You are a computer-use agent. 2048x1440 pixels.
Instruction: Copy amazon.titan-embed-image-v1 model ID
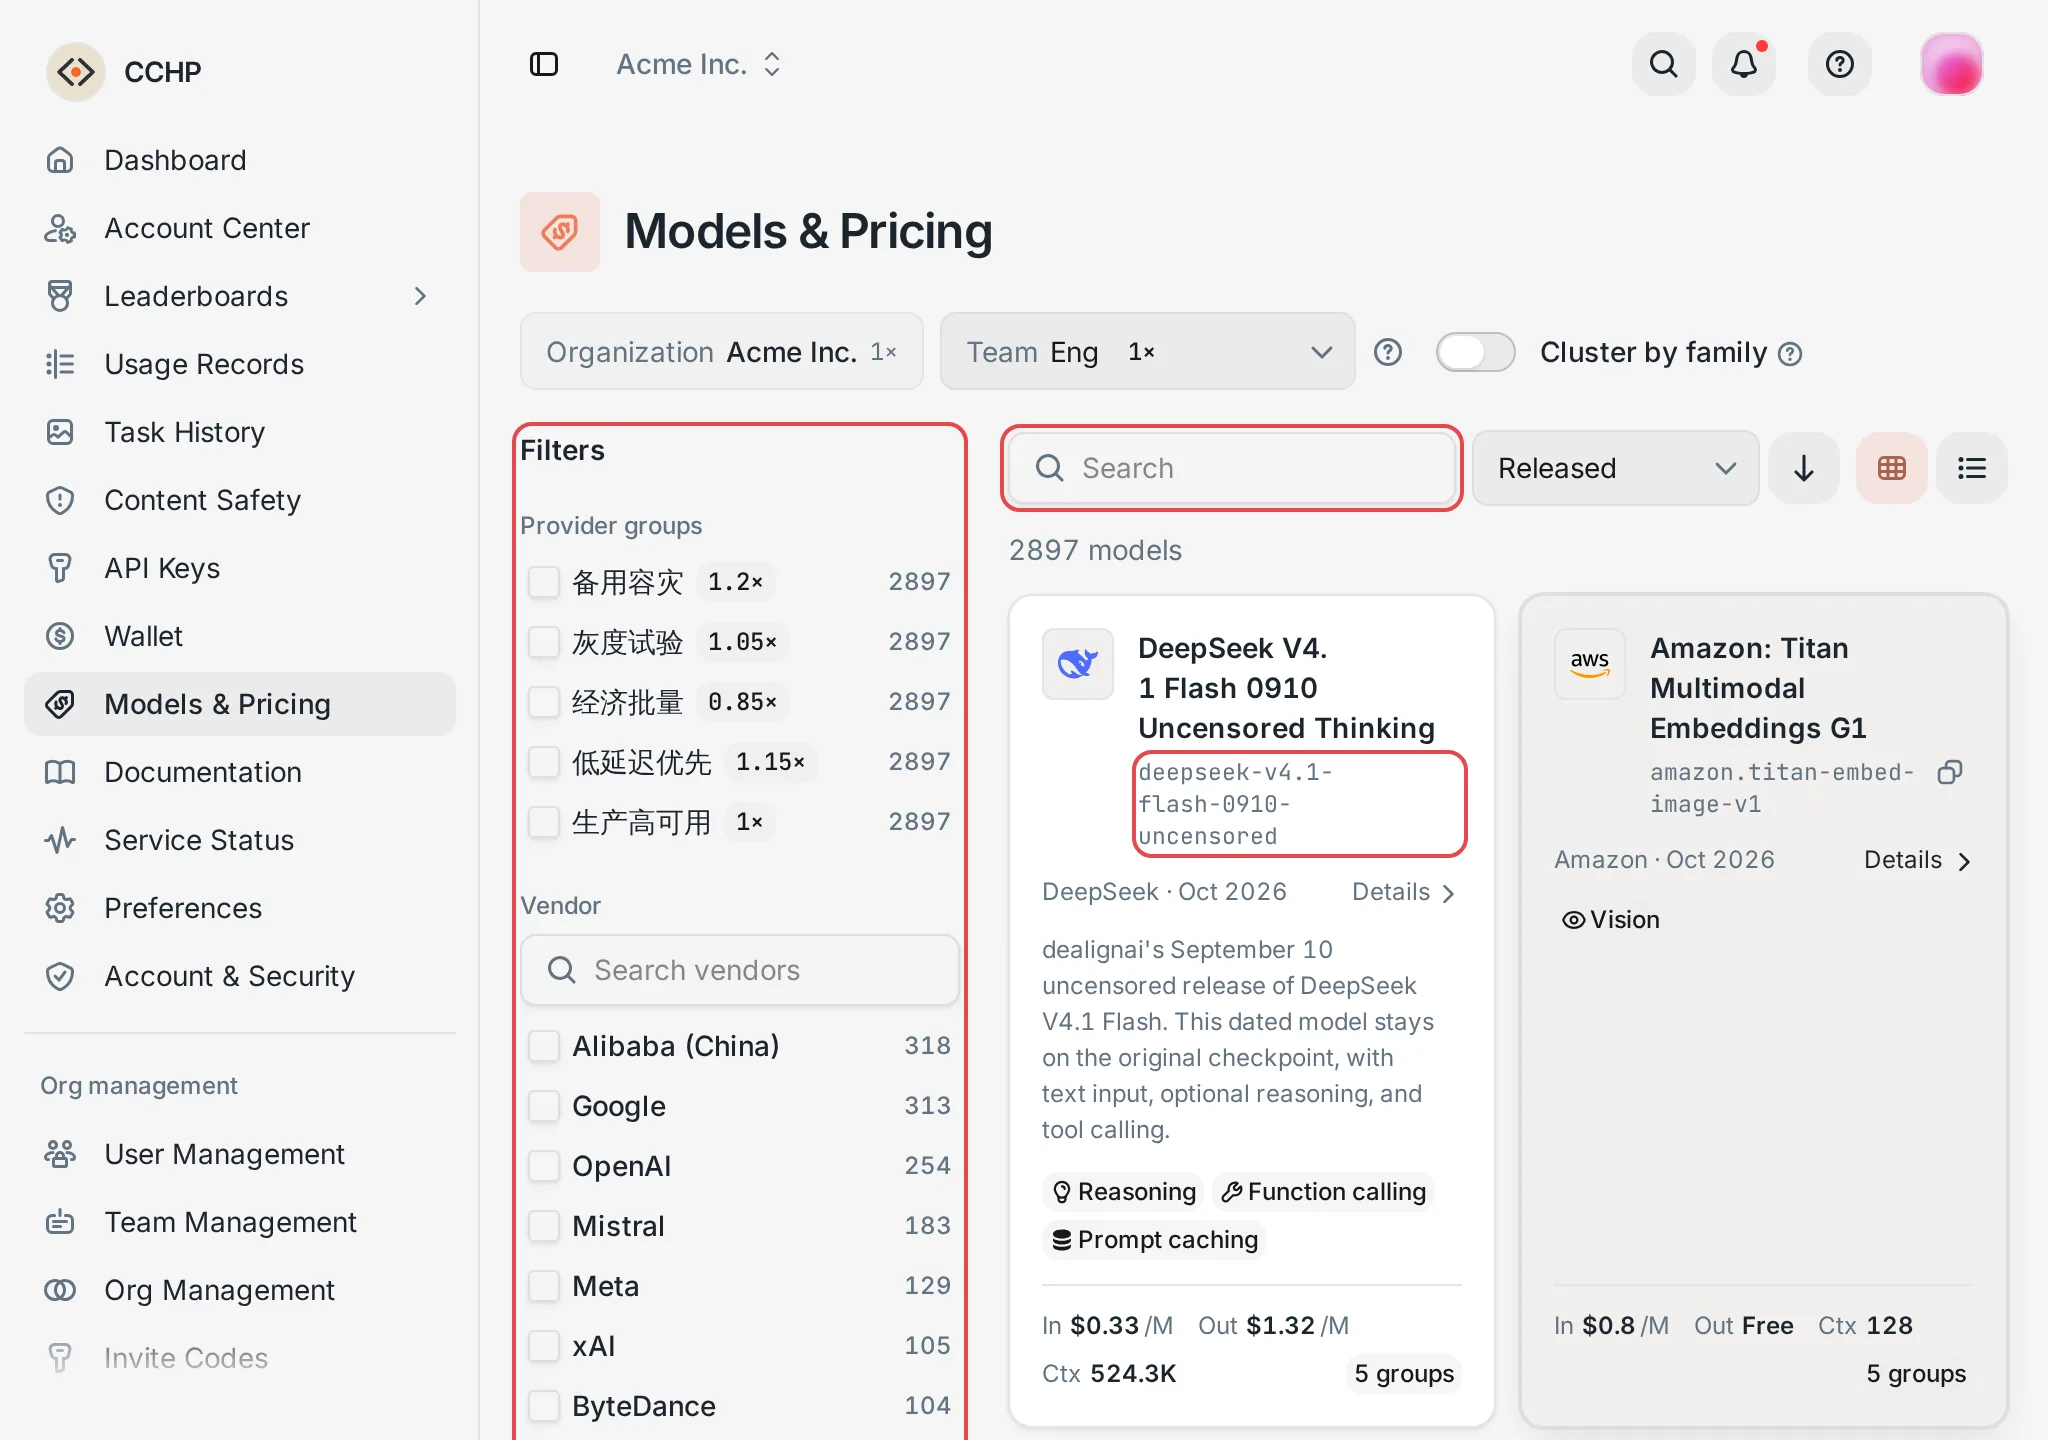point(1950,772)
